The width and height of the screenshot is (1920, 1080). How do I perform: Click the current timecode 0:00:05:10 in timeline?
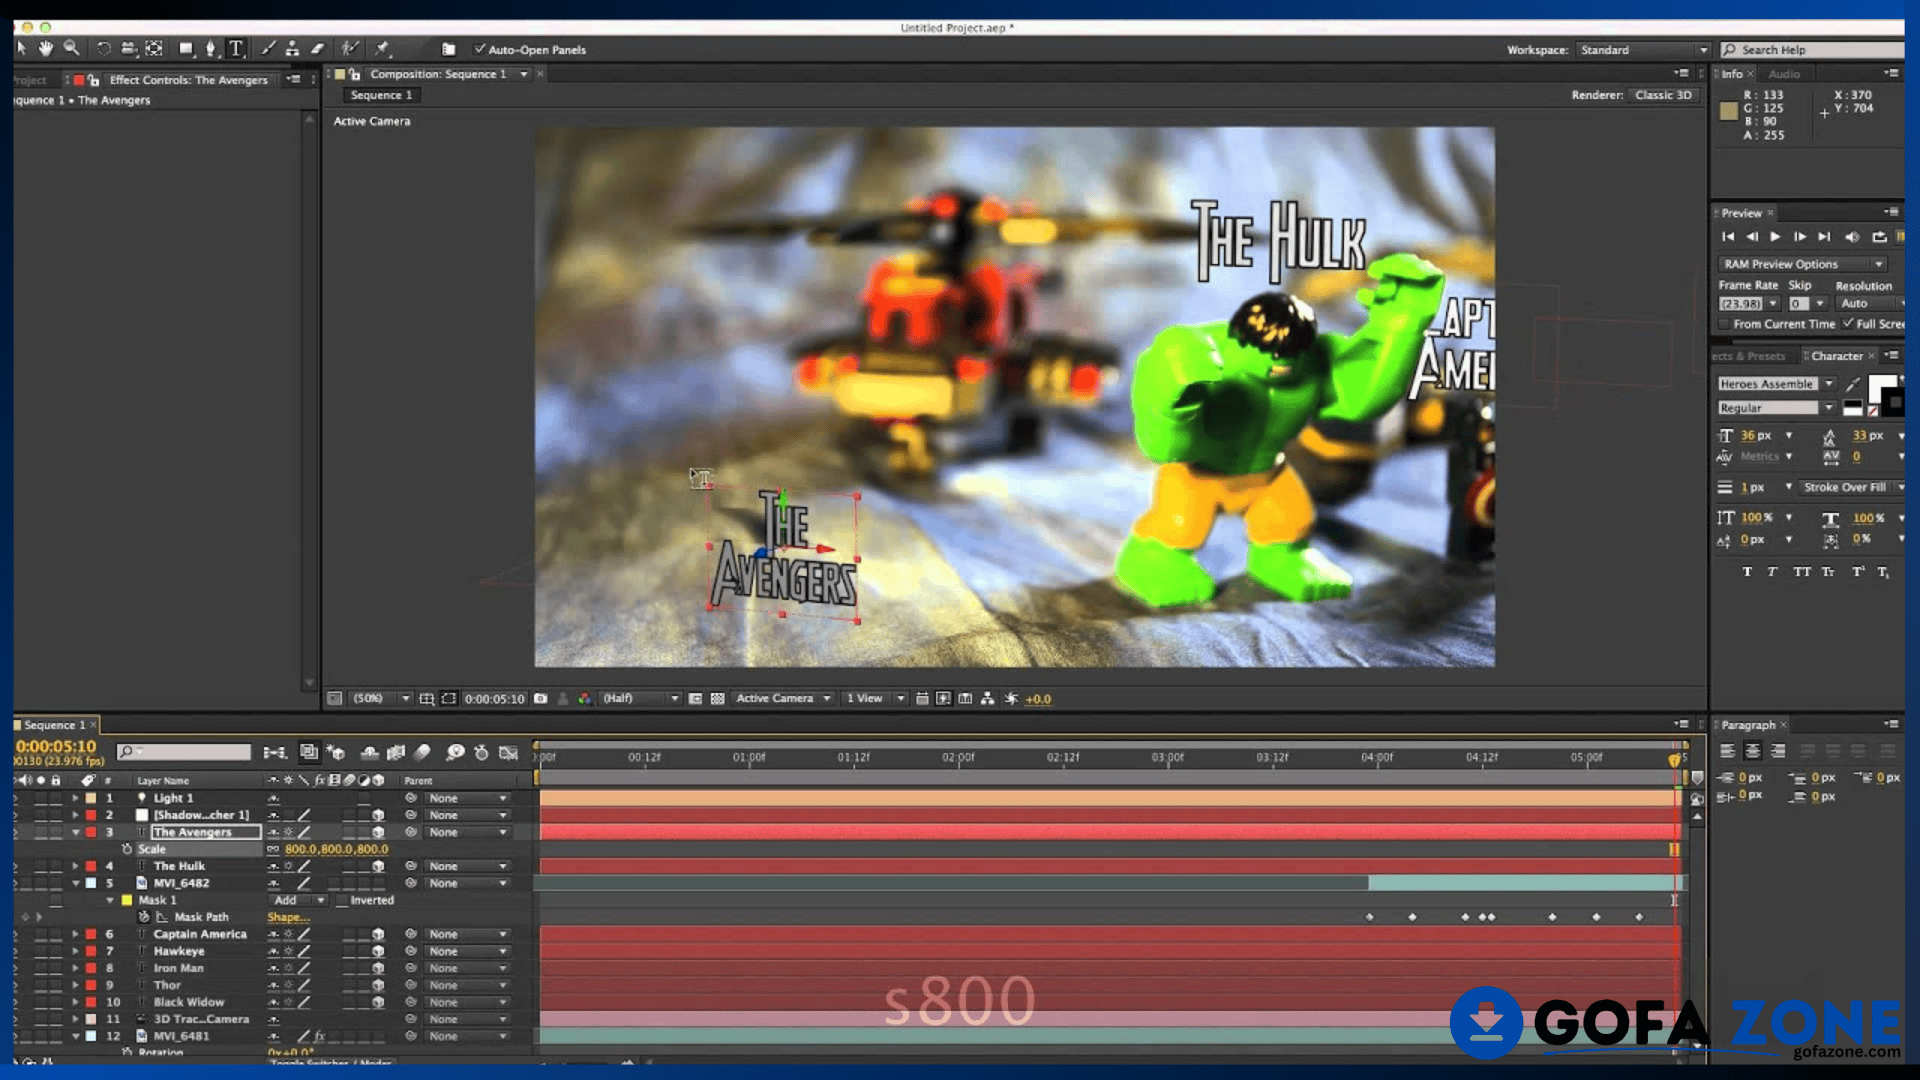pos(56,747)
